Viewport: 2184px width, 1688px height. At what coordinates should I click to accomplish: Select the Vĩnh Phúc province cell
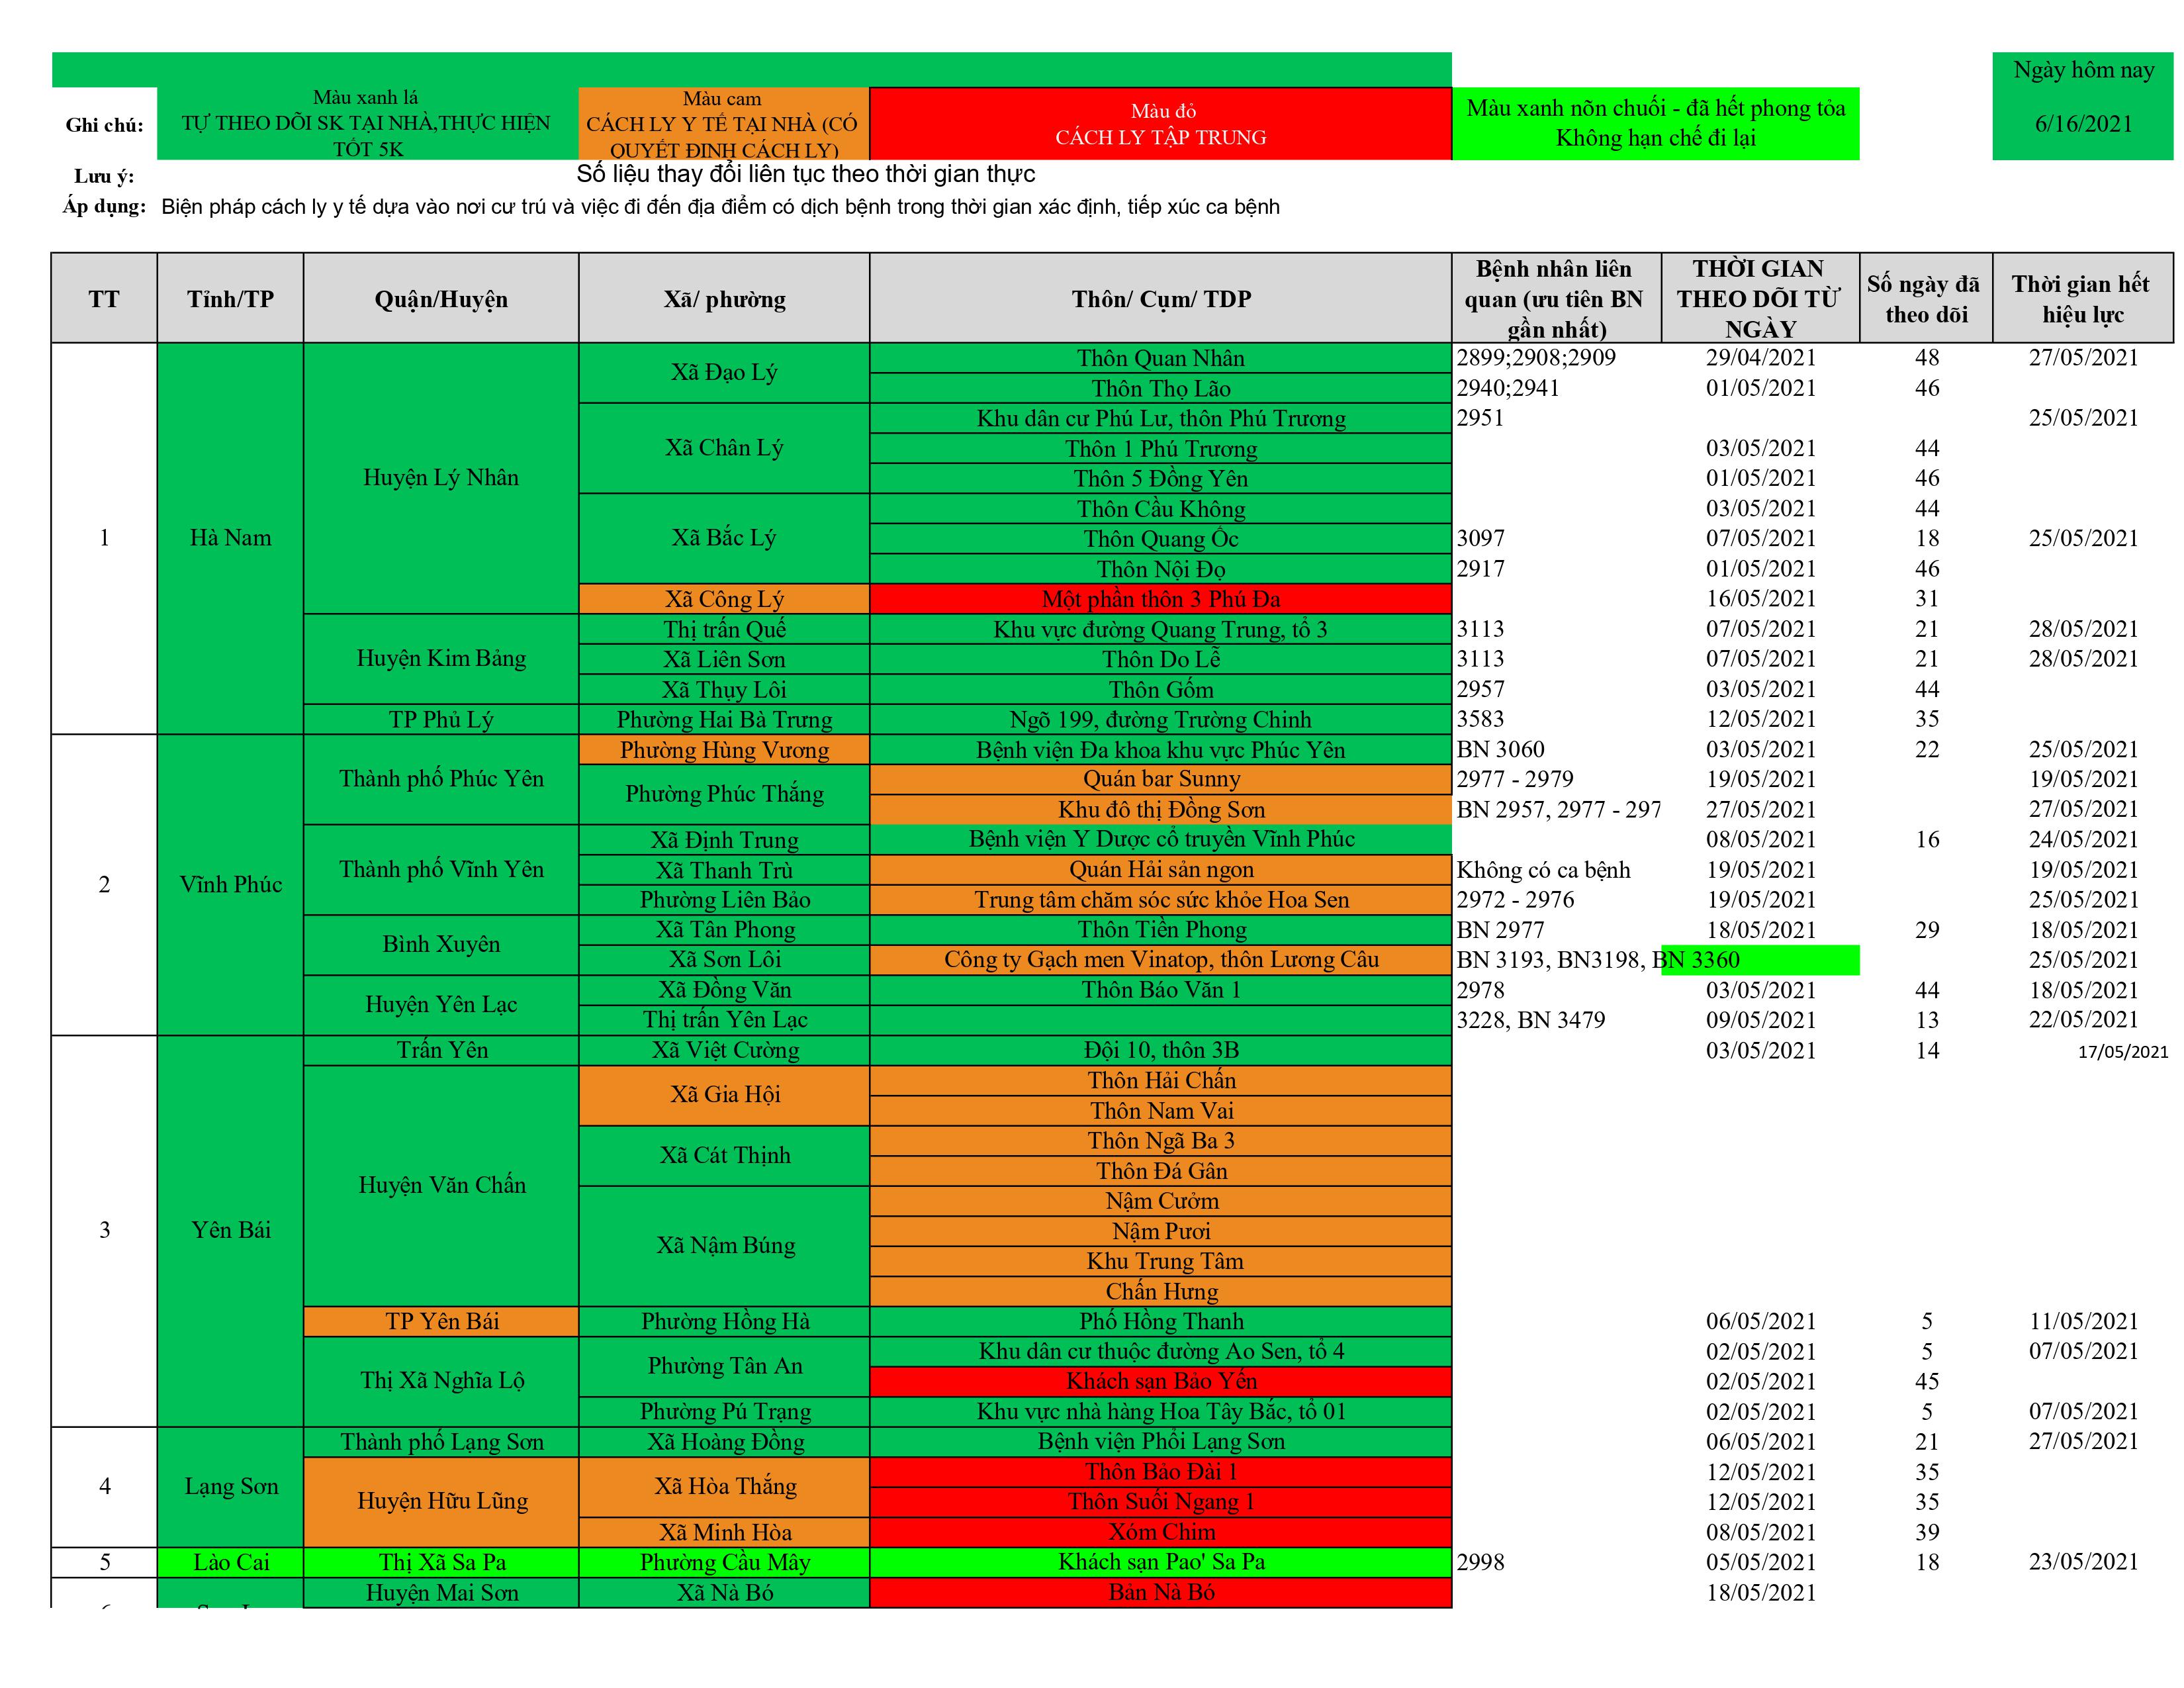(230, 885)
